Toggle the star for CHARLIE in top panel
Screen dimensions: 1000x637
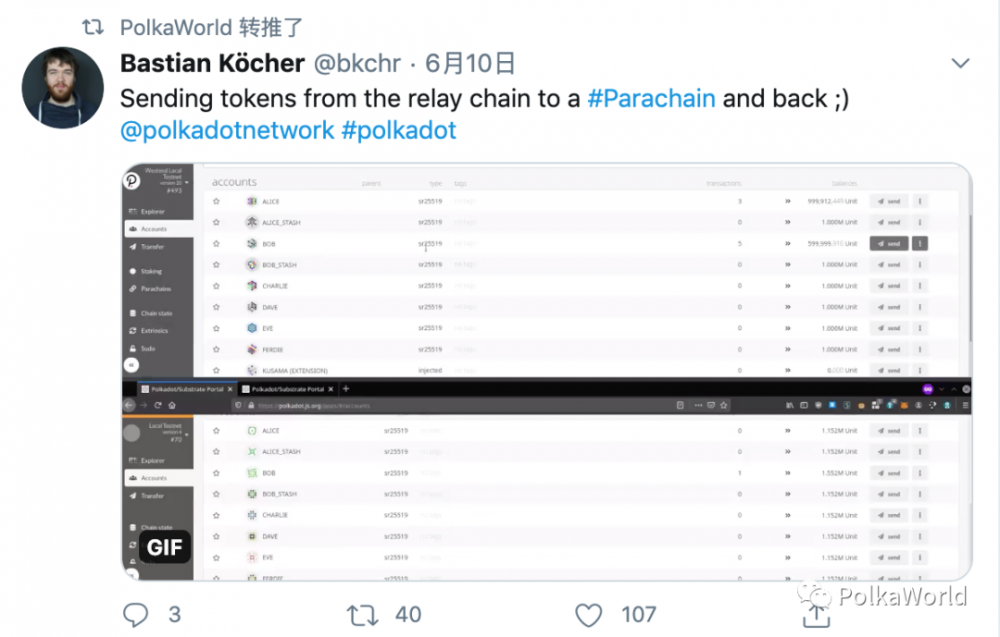click(216, 286)
